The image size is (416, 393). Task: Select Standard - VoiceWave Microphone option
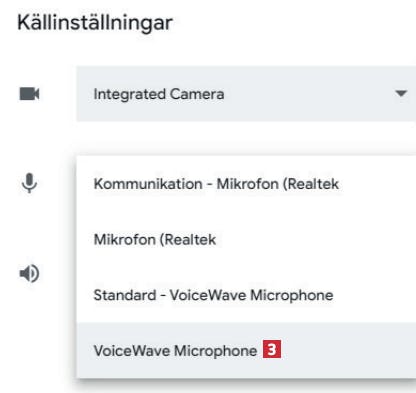tap(246, 295)
